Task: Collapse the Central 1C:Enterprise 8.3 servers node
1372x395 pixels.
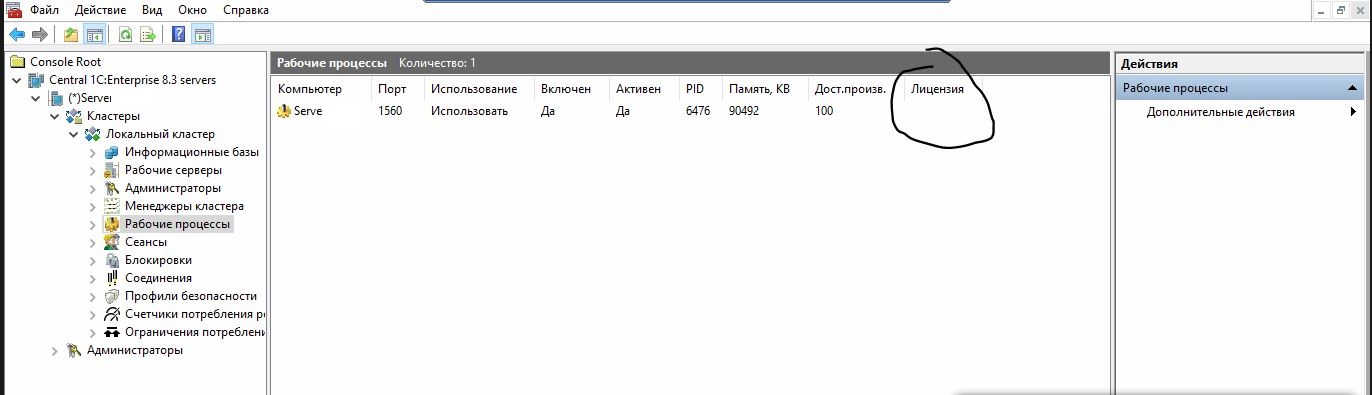Action: (17, 80)
